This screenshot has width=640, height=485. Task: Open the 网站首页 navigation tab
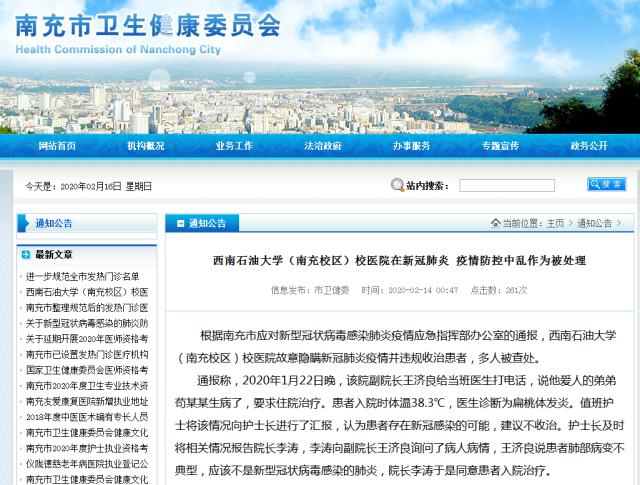click(57, 146)
